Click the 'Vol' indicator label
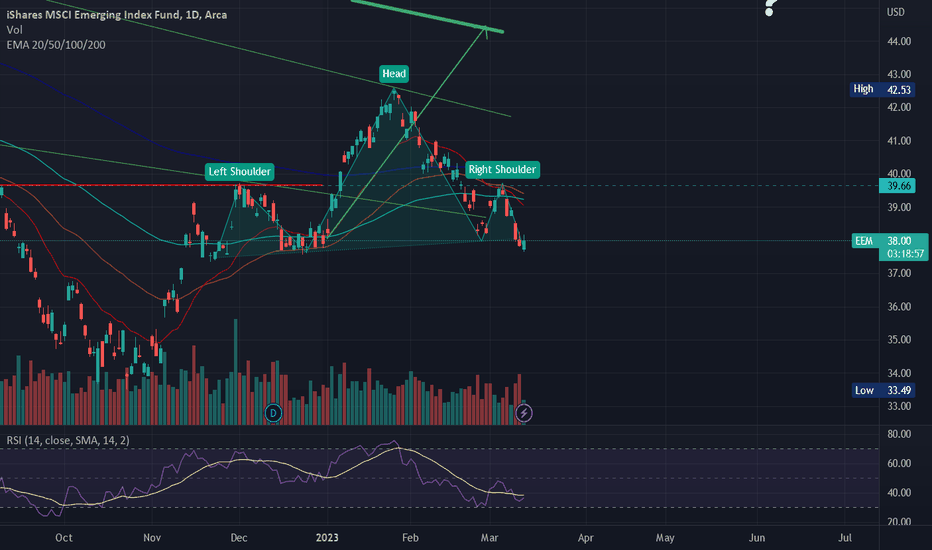Image resolution: width=932 pixels, height=550 pixels. click(x=14, y=30)
